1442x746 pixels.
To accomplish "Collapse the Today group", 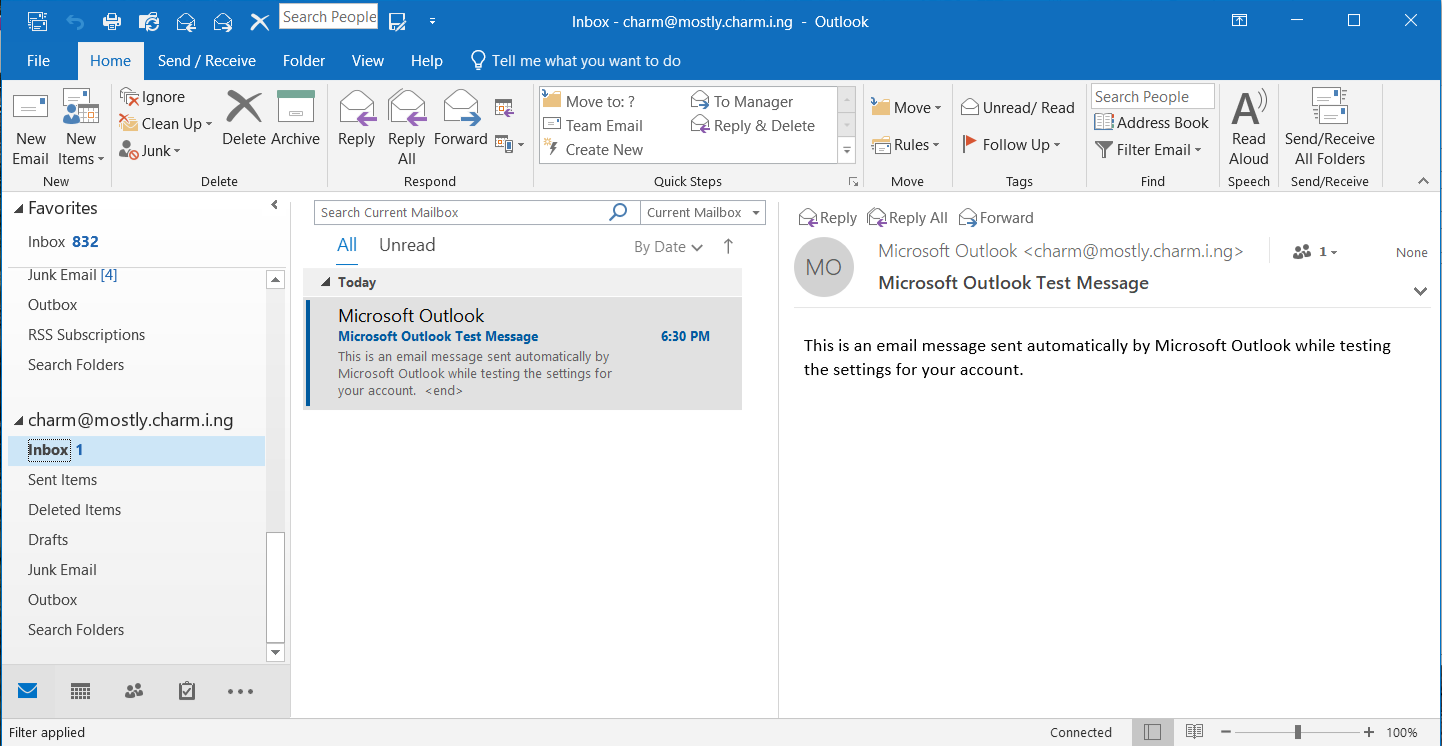I will [x=325, y=283].
